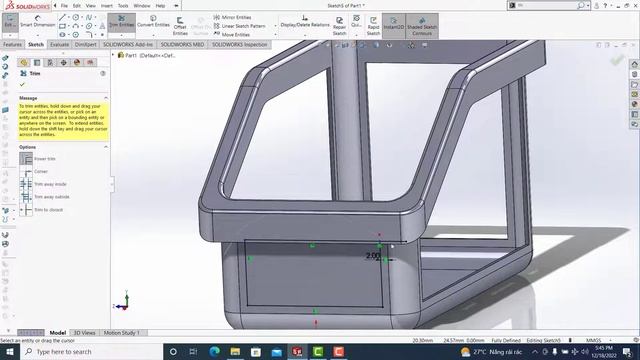
Task: Select the Sketch Fillet tool
Action: (x=89, y=35)
